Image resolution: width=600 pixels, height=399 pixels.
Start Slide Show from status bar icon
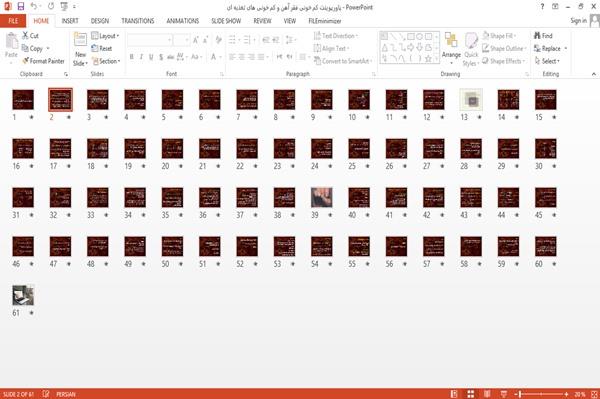(504, 394)
